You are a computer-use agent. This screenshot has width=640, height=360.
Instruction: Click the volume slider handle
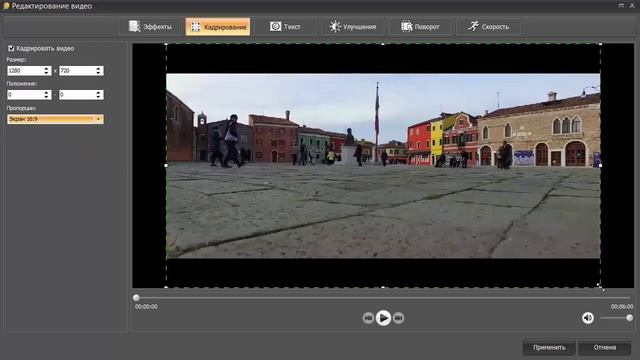pos(629,318)
